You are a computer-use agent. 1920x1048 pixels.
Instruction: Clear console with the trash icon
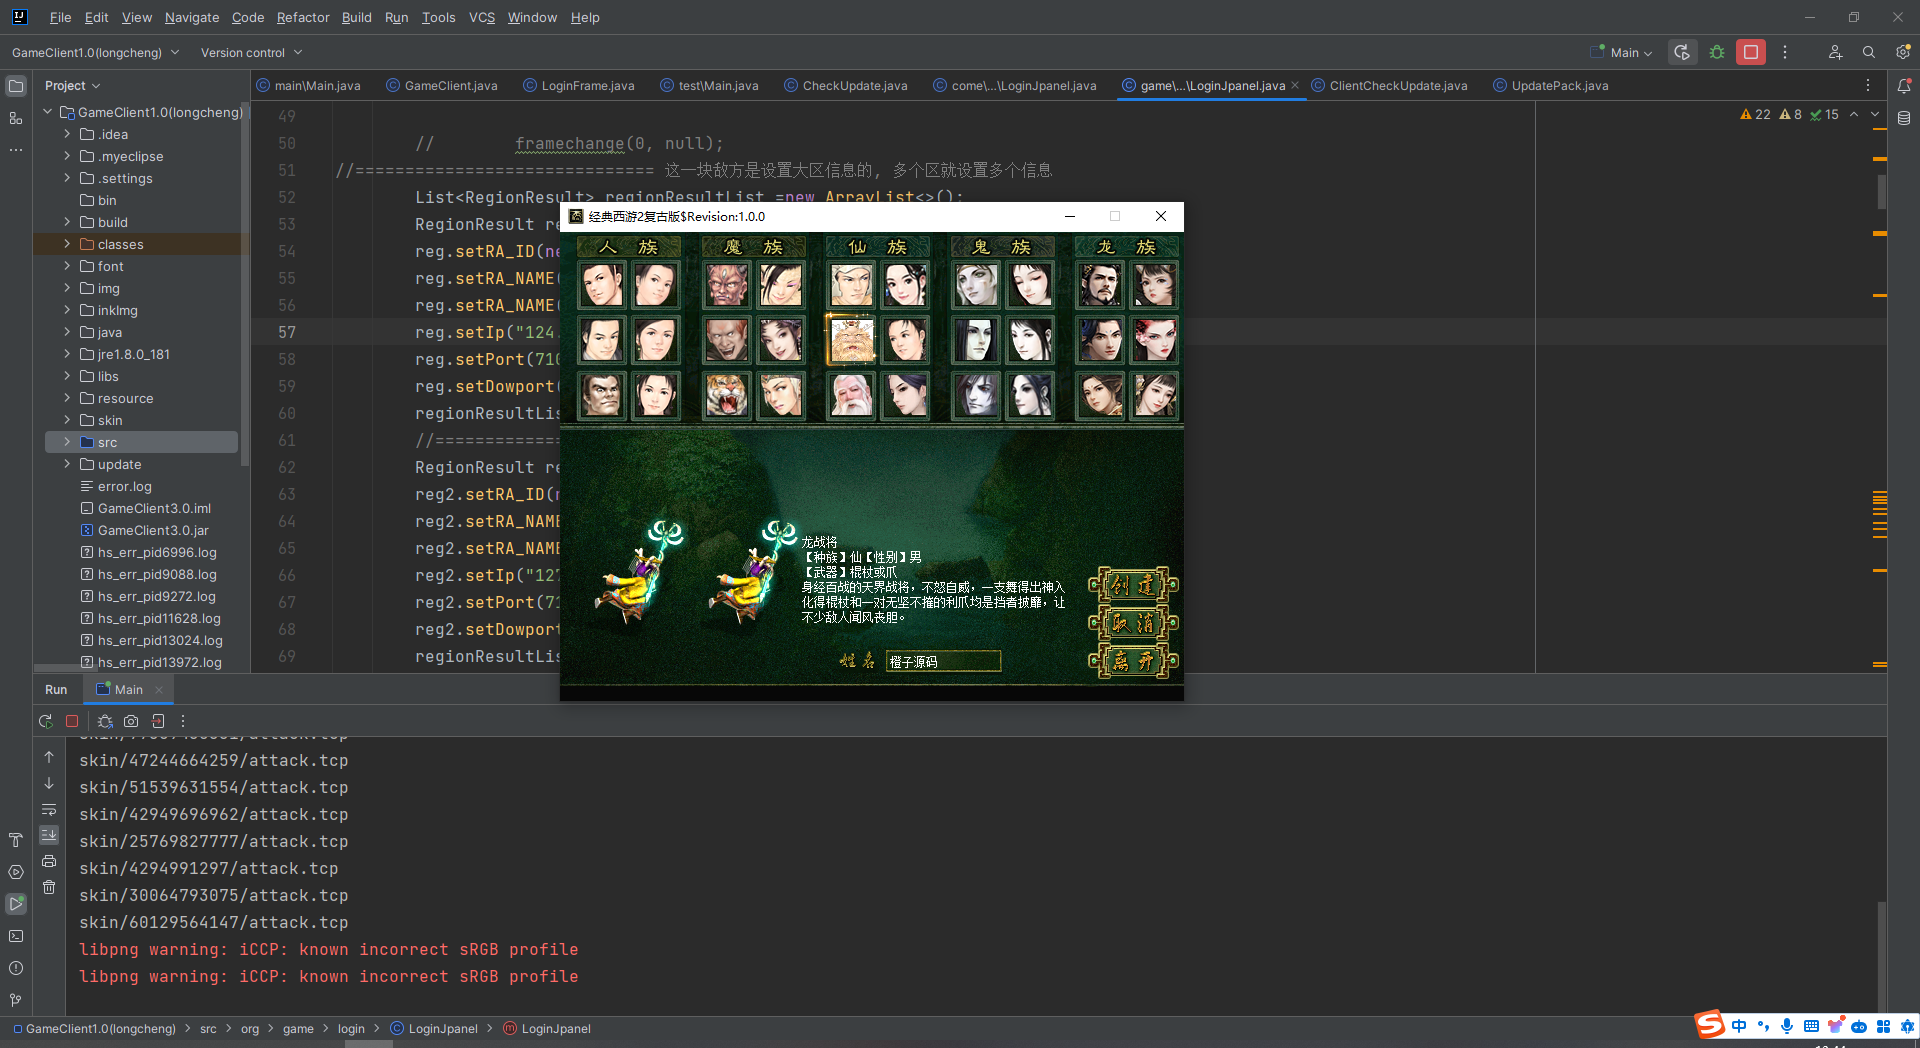click(49, 887)
